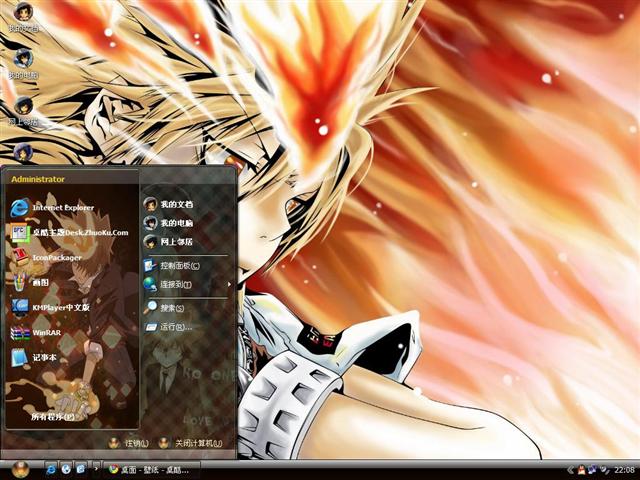Open the 运行(R)... run dialog
Screen dimensions: 640x480
(168, 327)
